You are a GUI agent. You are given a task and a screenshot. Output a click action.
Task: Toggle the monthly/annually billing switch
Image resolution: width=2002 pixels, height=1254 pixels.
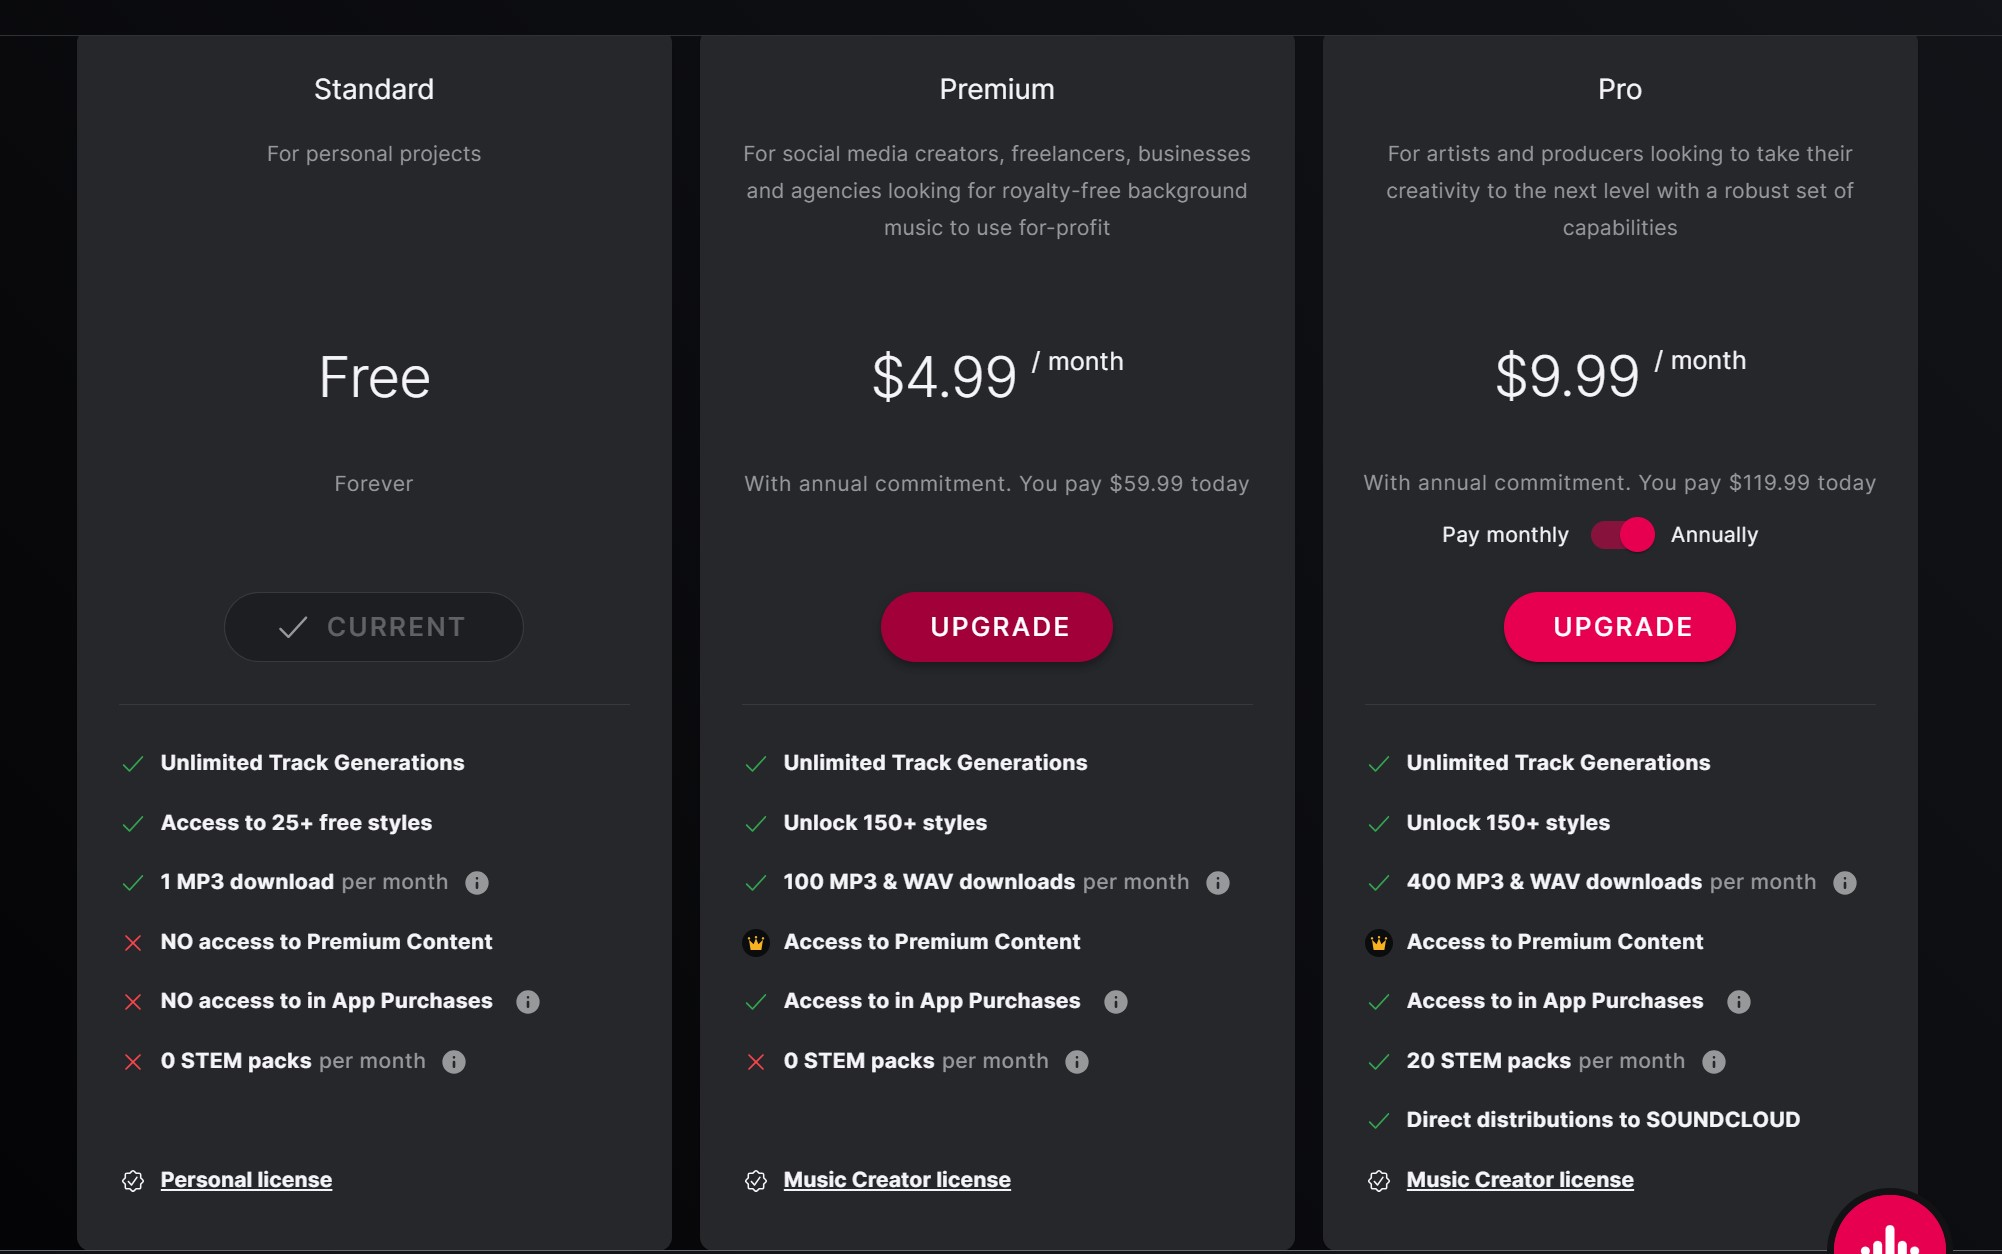pos(1622,535)
